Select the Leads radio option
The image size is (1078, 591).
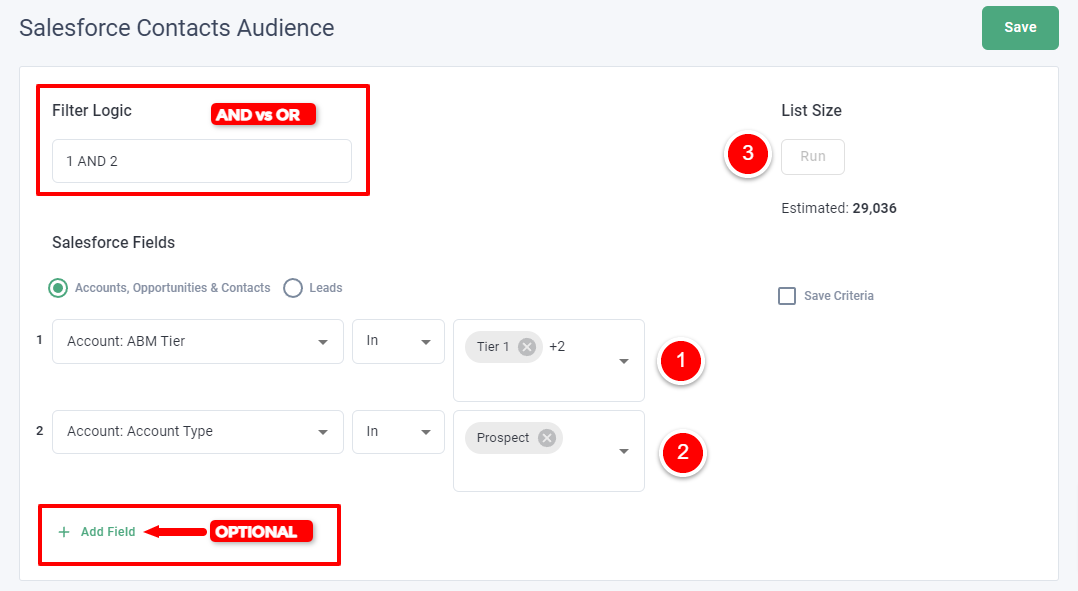pos(293,288)
